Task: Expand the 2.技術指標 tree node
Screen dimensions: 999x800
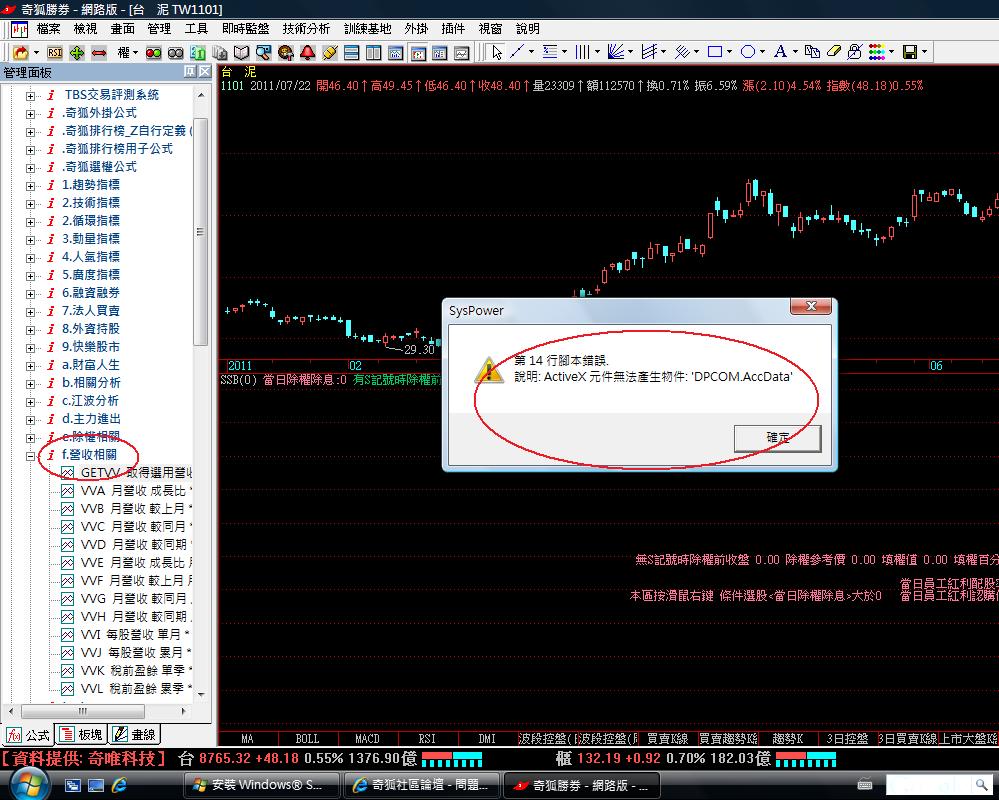Action: 31,203
